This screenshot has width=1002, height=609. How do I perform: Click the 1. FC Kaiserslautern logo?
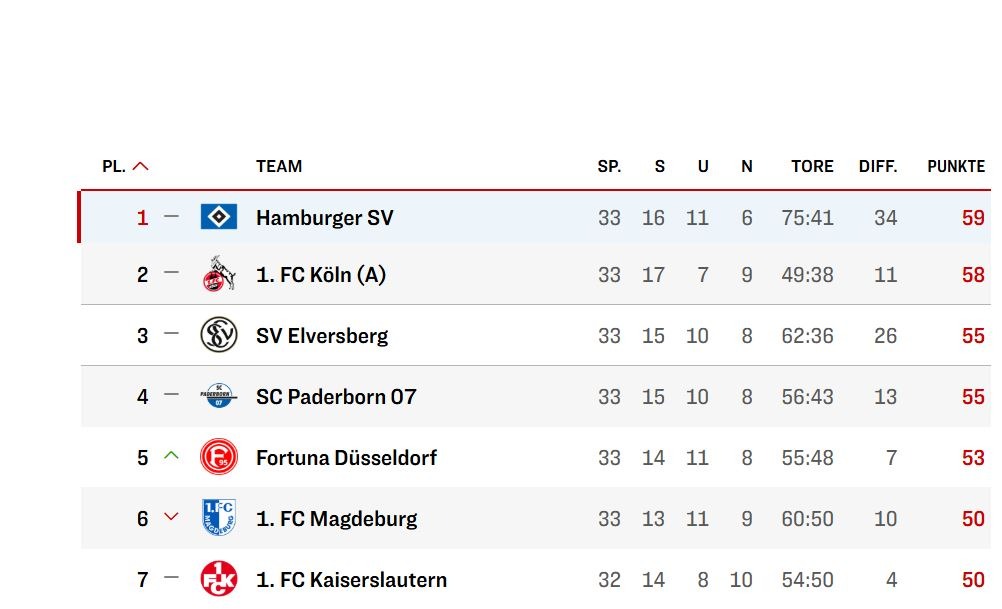pos(219,579)
